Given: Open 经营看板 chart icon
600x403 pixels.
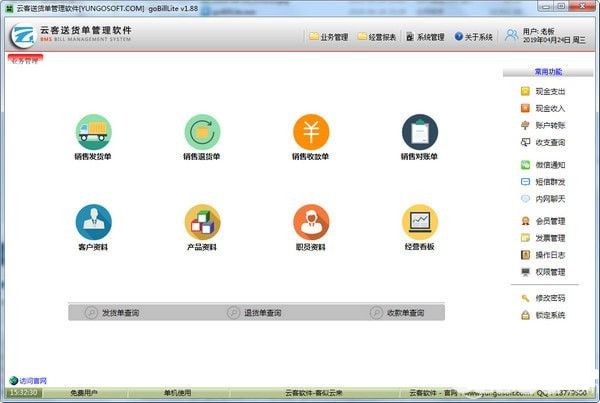Looking at the screenshot, I should (420, 222).
